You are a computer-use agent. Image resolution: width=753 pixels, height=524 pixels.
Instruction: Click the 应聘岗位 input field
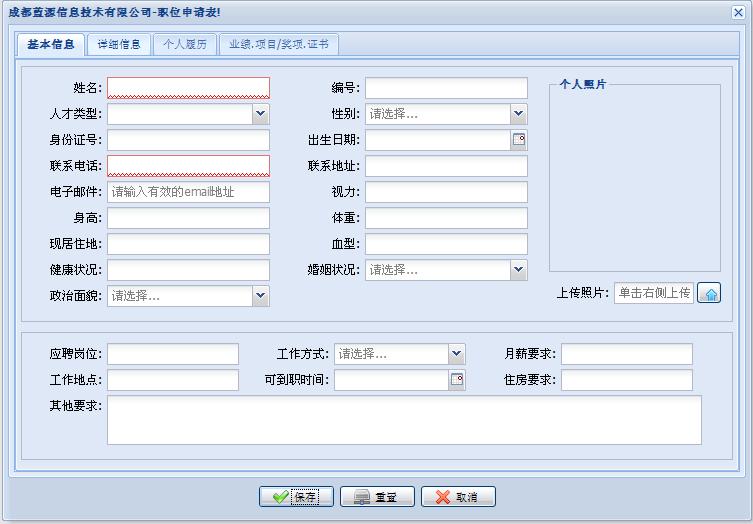pyautogui.click(x=173, y=354)
